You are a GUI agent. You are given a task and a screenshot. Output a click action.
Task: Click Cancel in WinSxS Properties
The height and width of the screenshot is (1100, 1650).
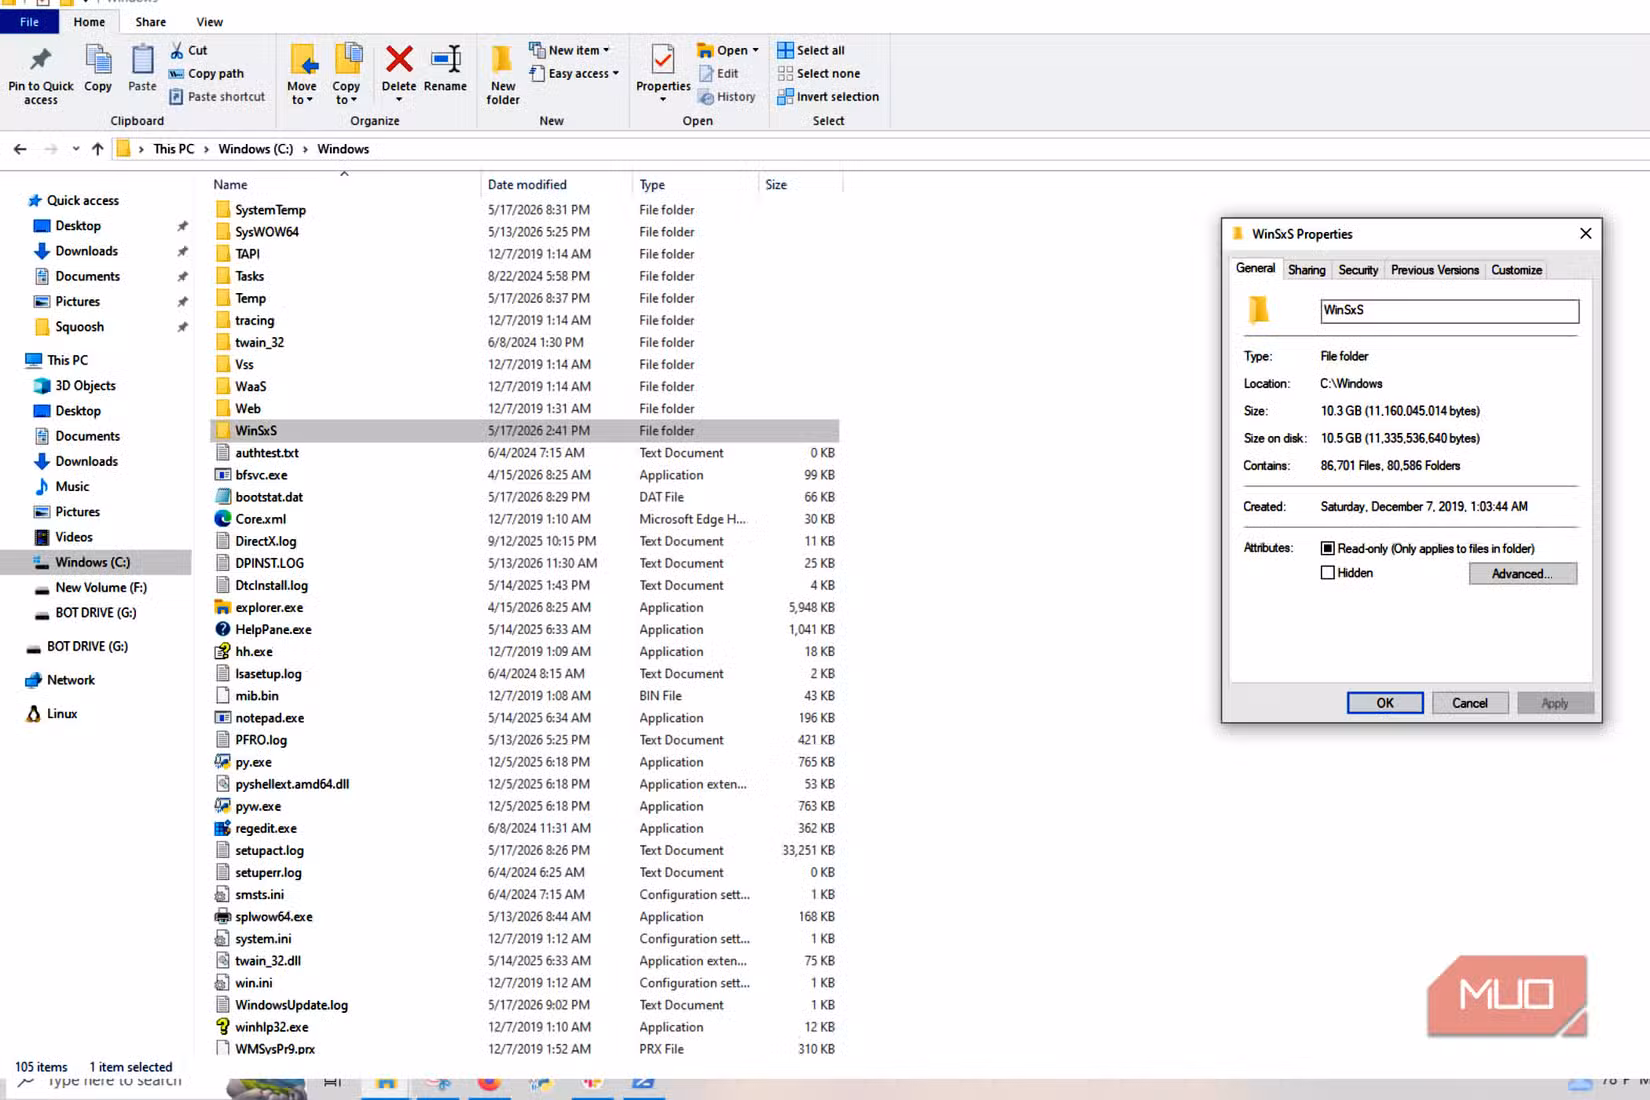tap(1470, 703)
